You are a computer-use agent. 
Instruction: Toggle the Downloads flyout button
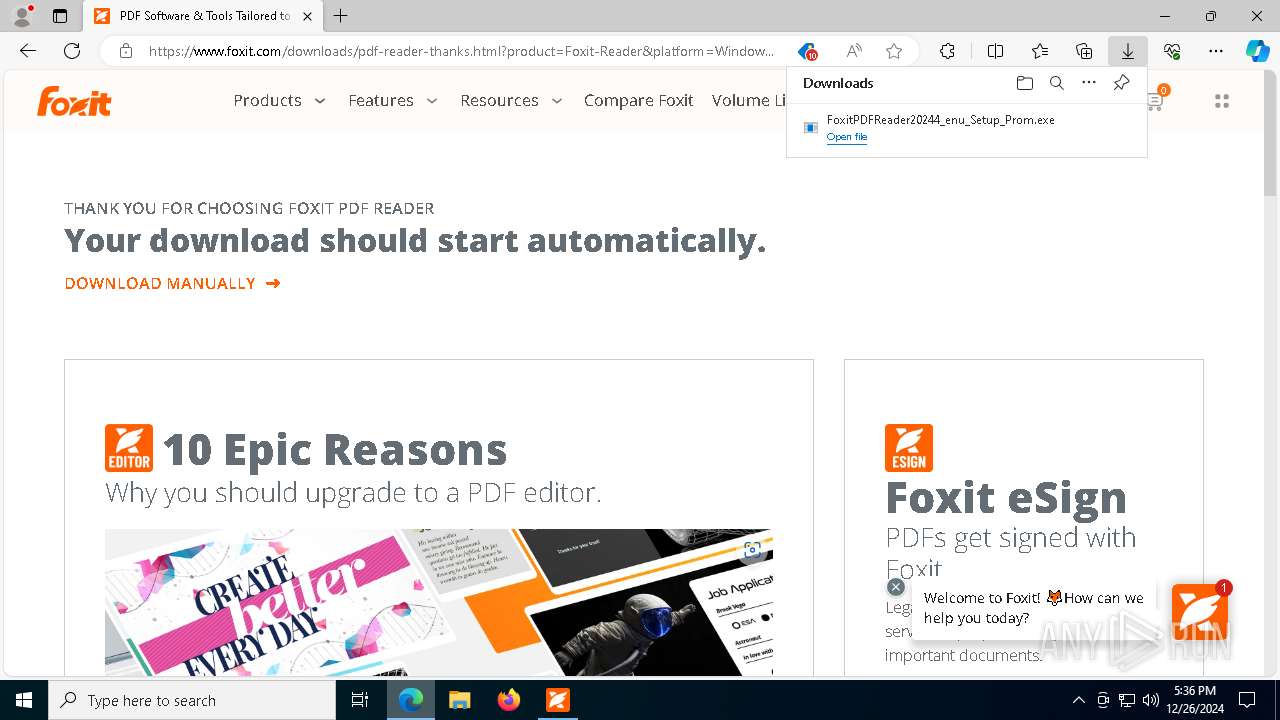(1128, 51)
